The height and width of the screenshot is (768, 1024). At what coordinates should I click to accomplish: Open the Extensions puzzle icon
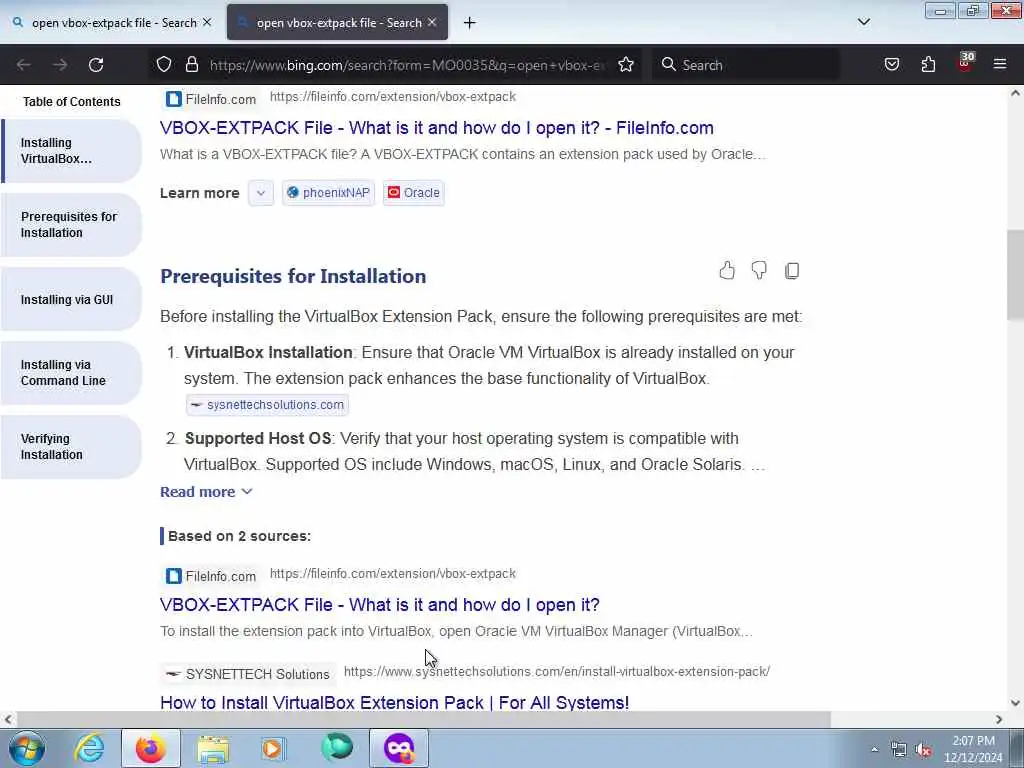[x=928, y=64]
